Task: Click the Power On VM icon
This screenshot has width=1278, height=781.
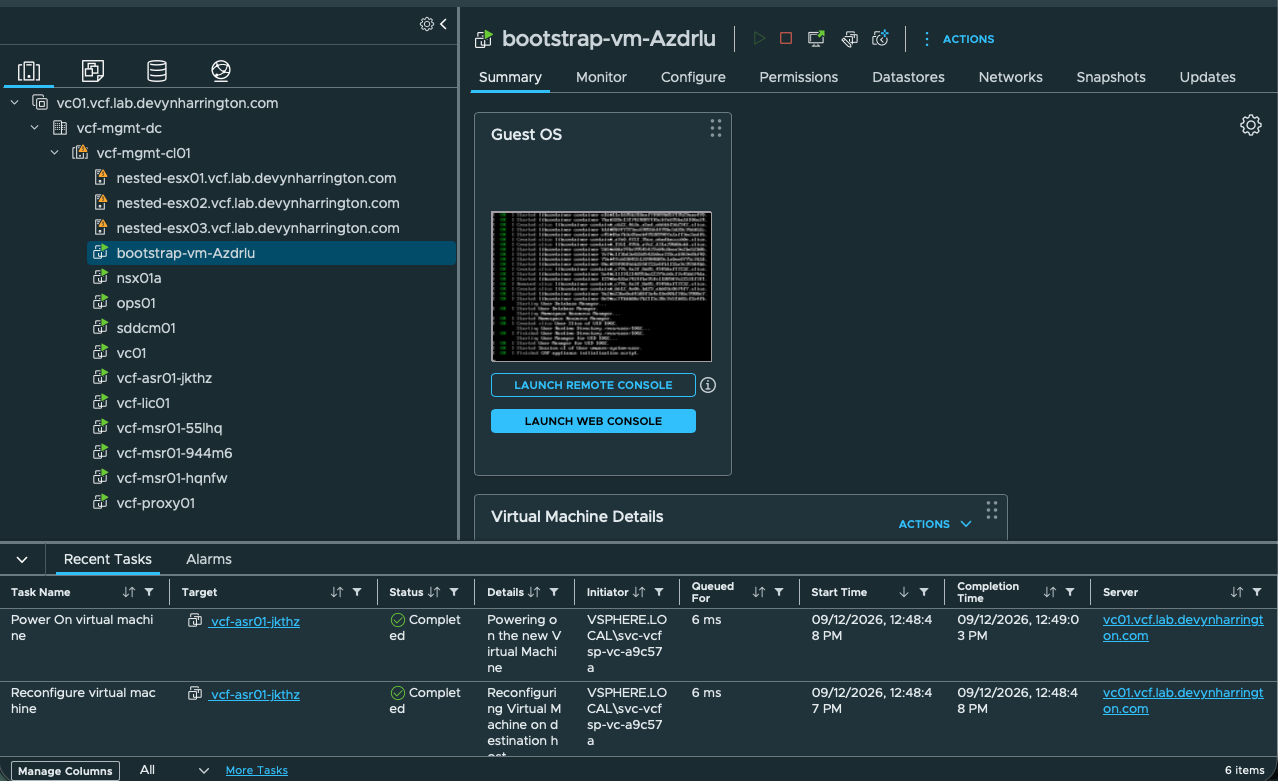Action: pyautogui.click(x=760, y=38)
